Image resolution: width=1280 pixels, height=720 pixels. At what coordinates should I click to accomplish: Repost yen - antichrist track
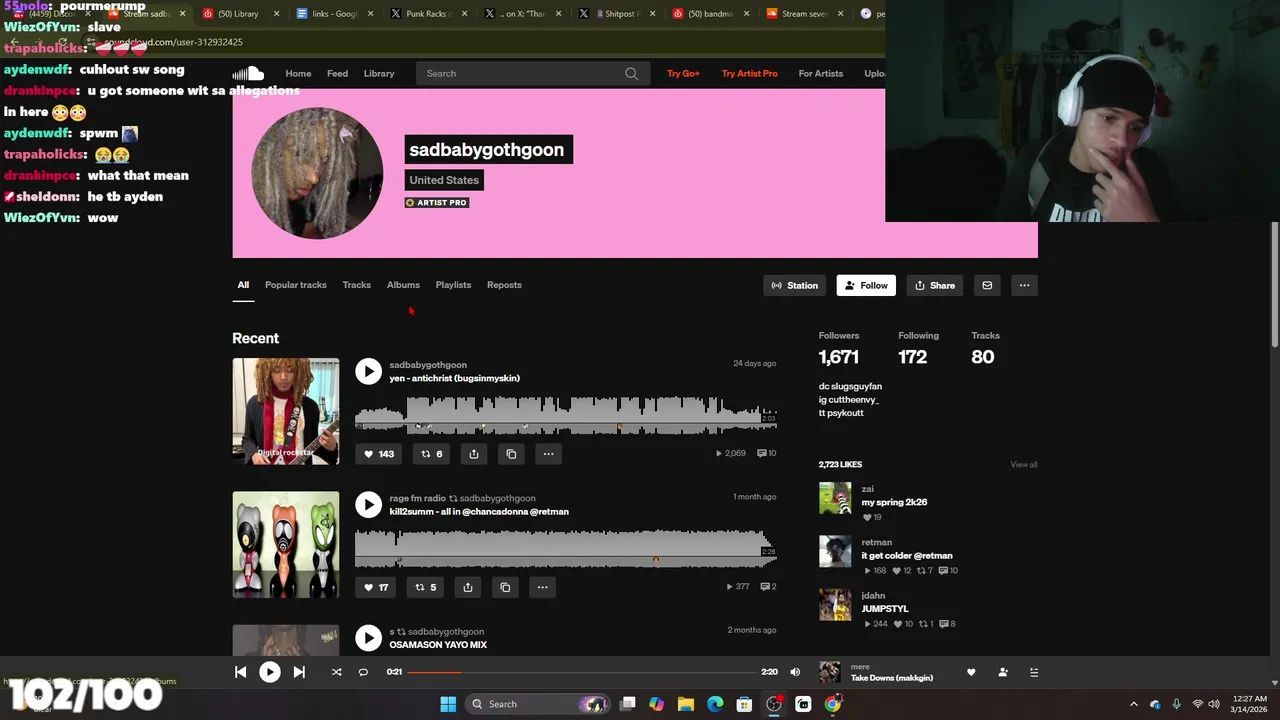click(x=431, y=454)
